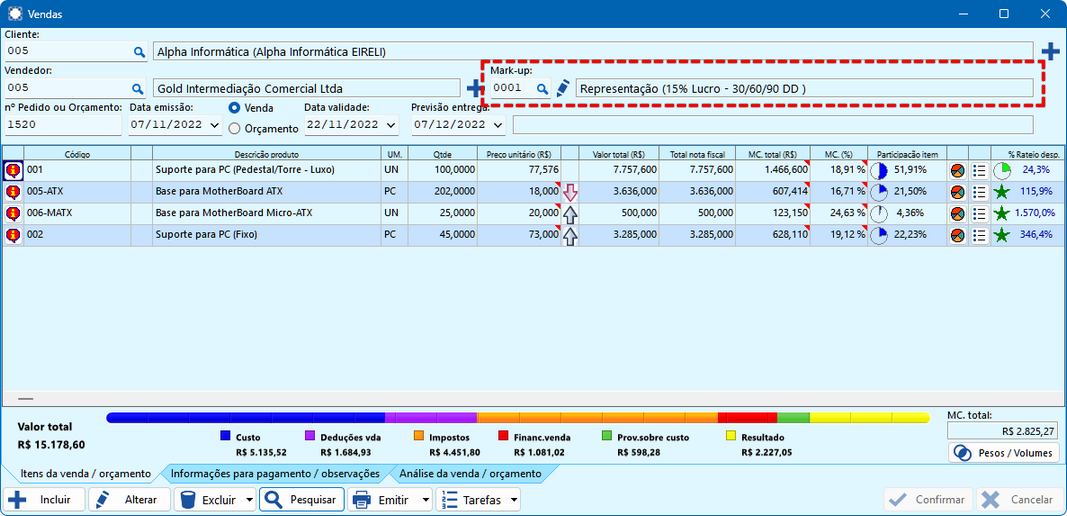1067x516 pixels.
Task: Open the Previsão entrega date dropdown
Action: point(499,125)
